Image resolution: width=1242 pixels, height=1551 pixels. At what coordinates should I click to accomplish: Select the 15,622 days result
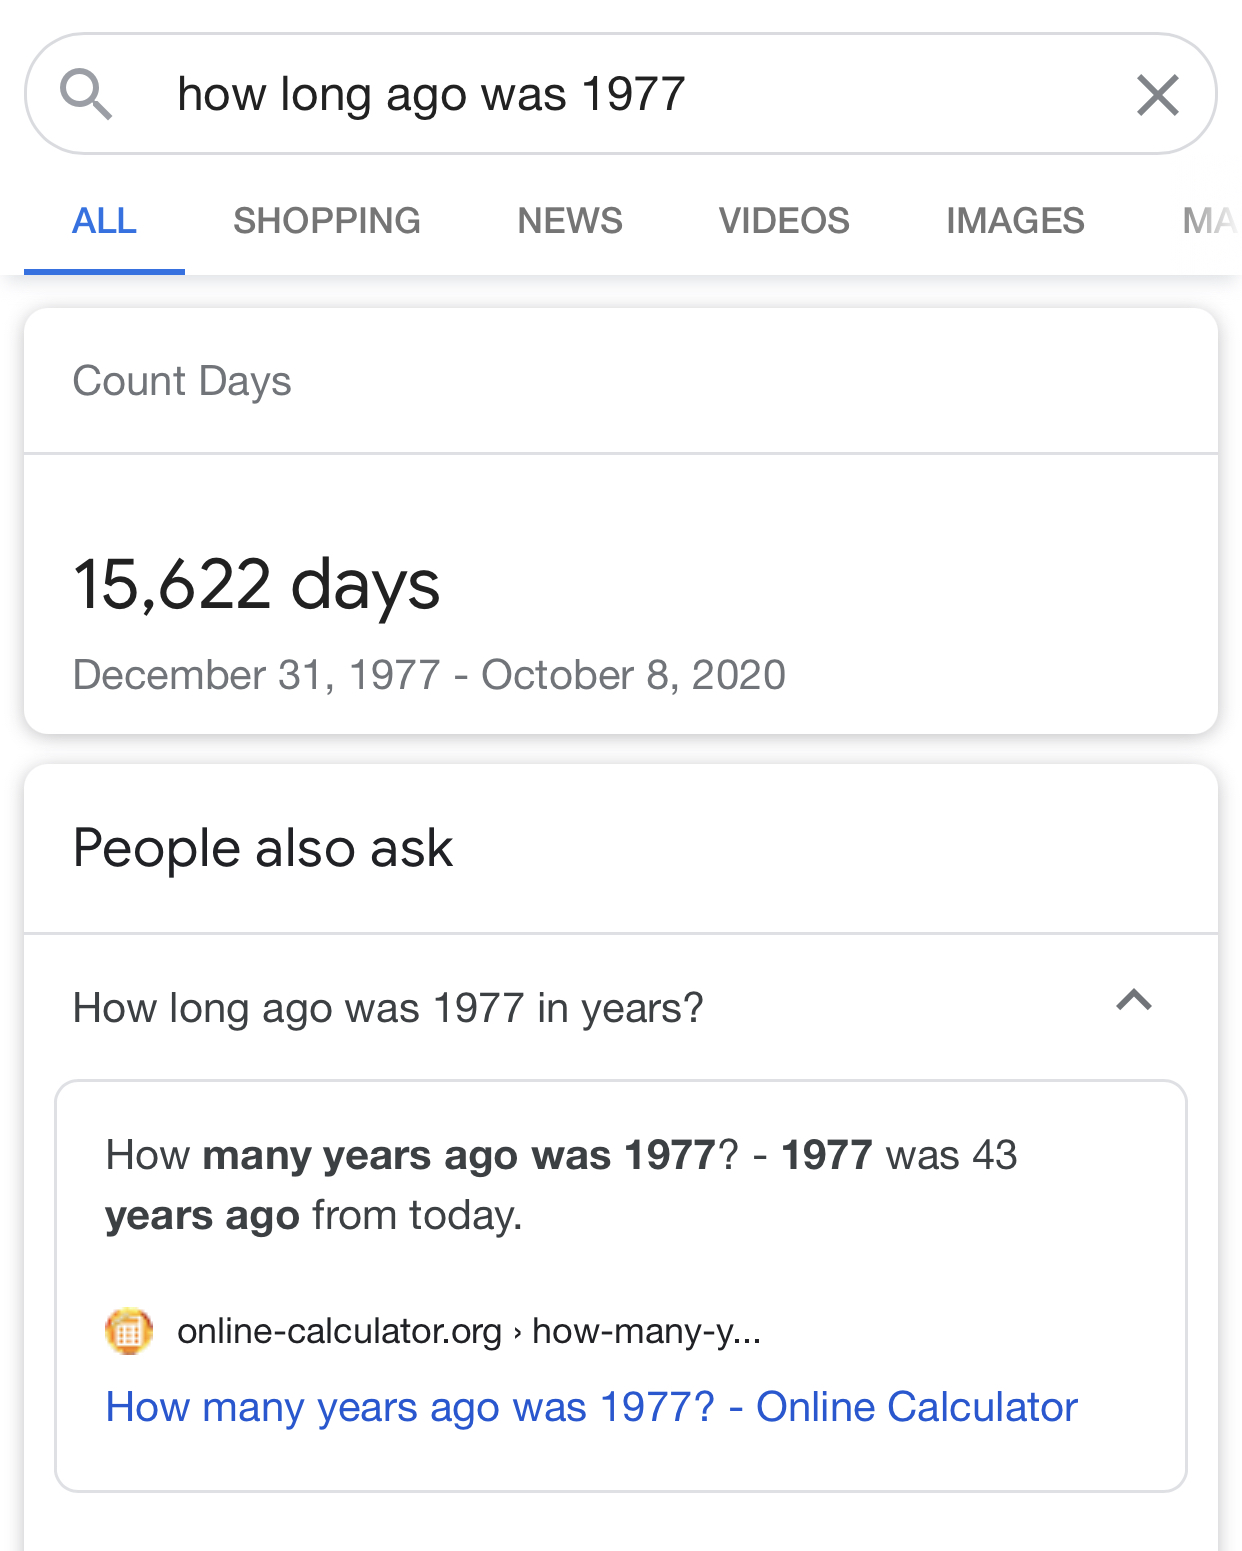[257, 584]
